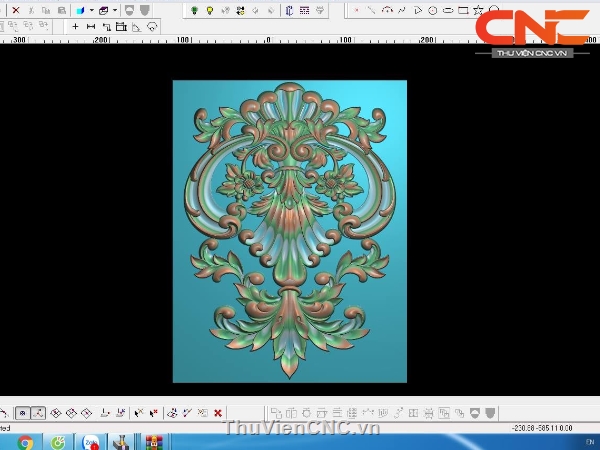Screen dimensions: 600x450
Task: Click the plus crosshair icon in second toolbar
Action: pos(75,26)
